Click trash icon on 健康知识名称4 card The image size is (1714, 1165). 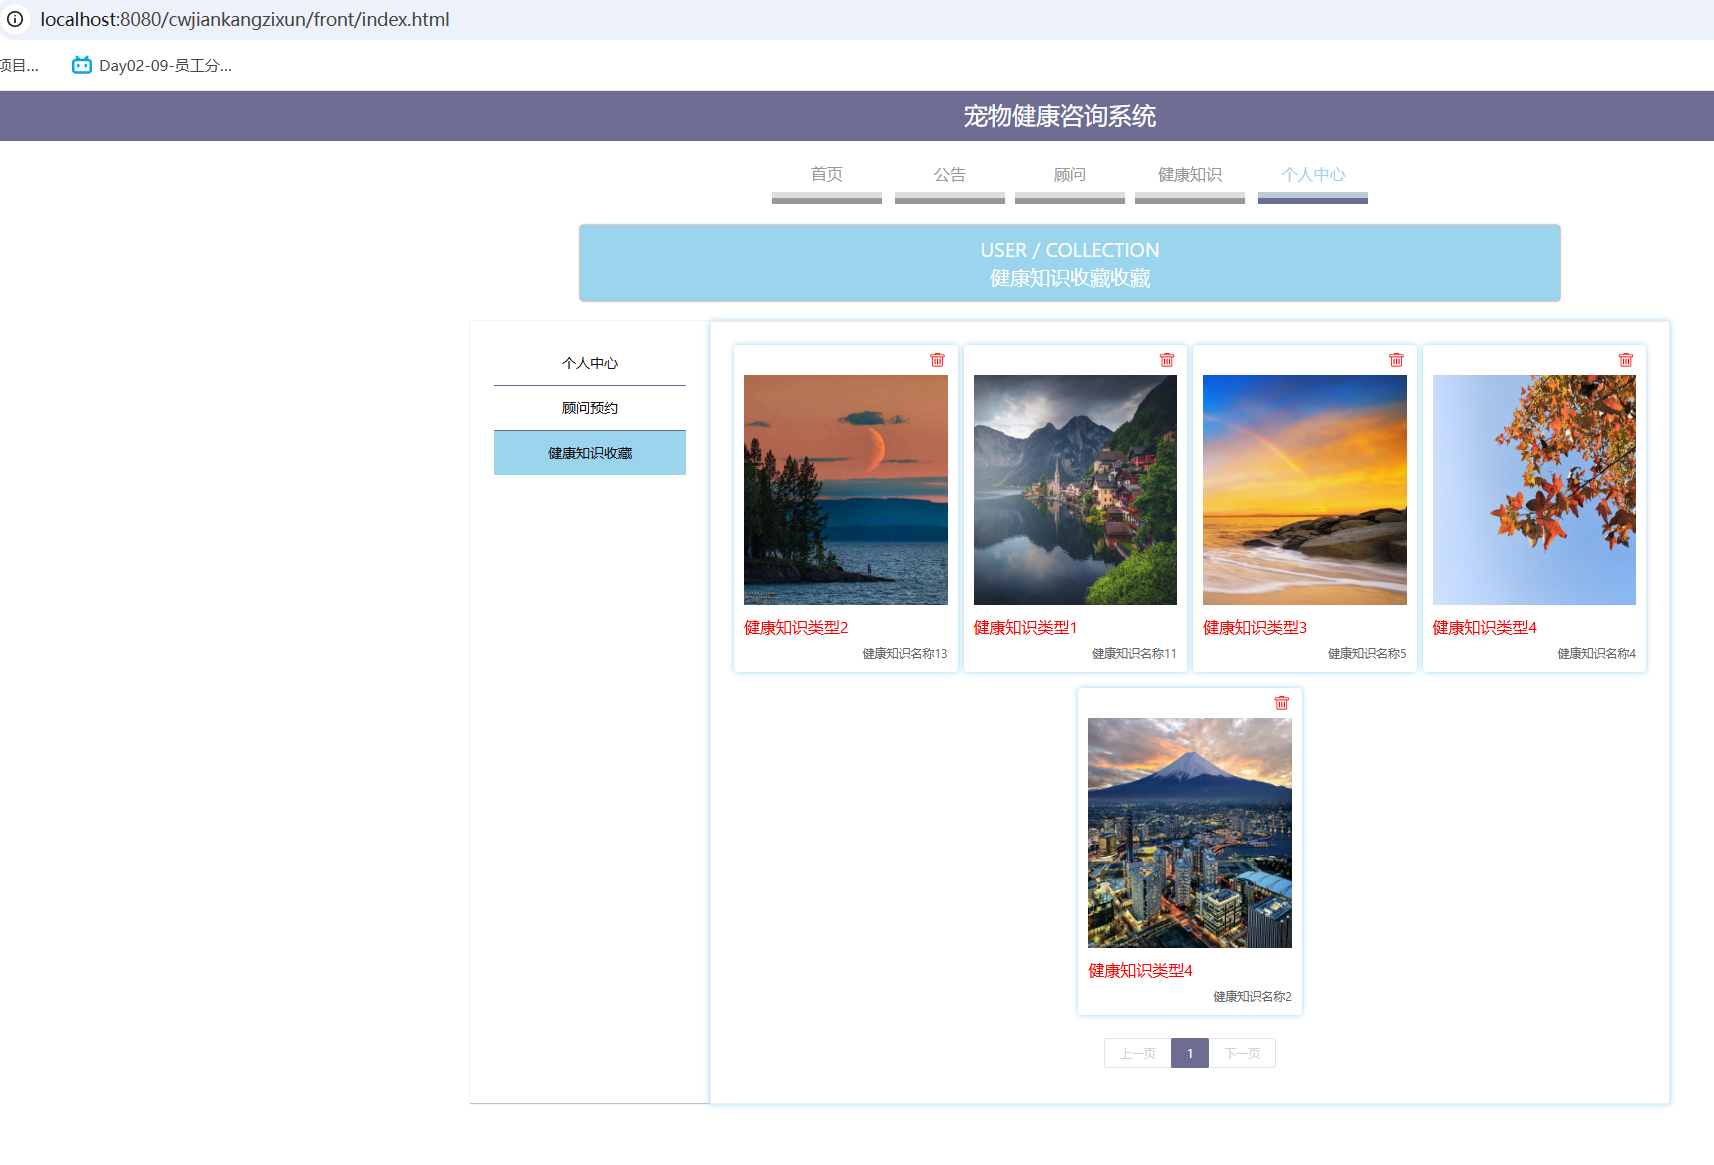click(x=1626, y=360)
